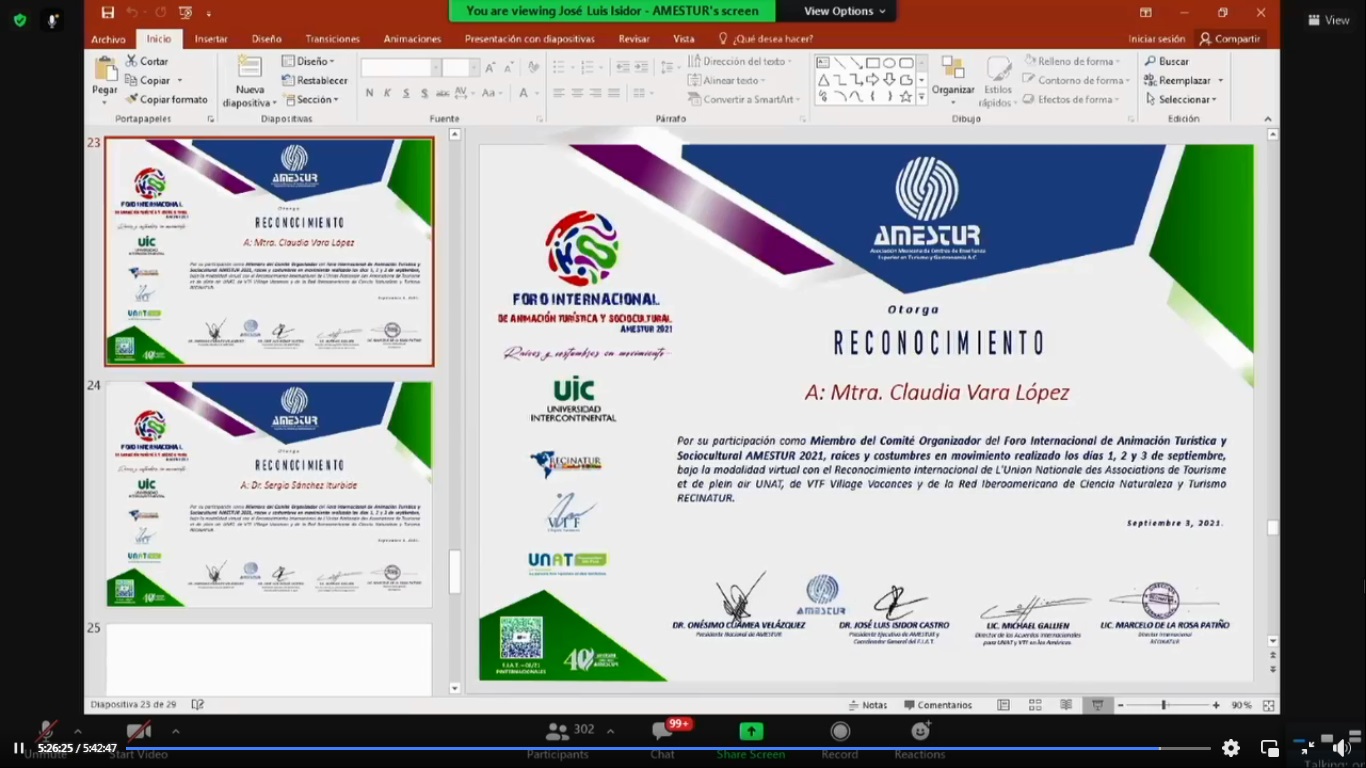Image resolution: width=1366 pixels, height=768 pixels.
Task: Switch to reading view icon in status bar
Action: (1066, 705)
